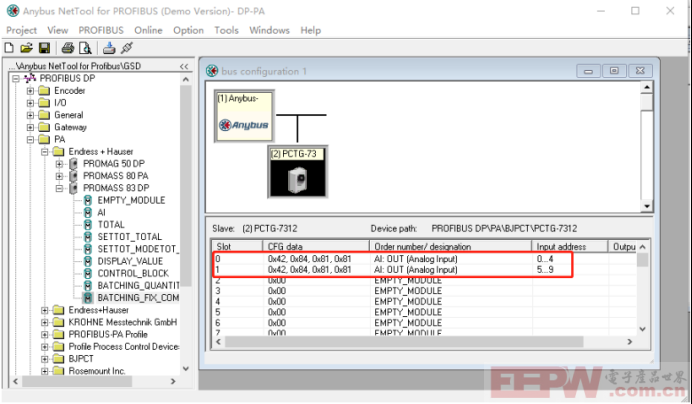Viewport: 692px width, 404px height.
Task: Click up arrow of bus diagram scrollbar
Action: 647,87
